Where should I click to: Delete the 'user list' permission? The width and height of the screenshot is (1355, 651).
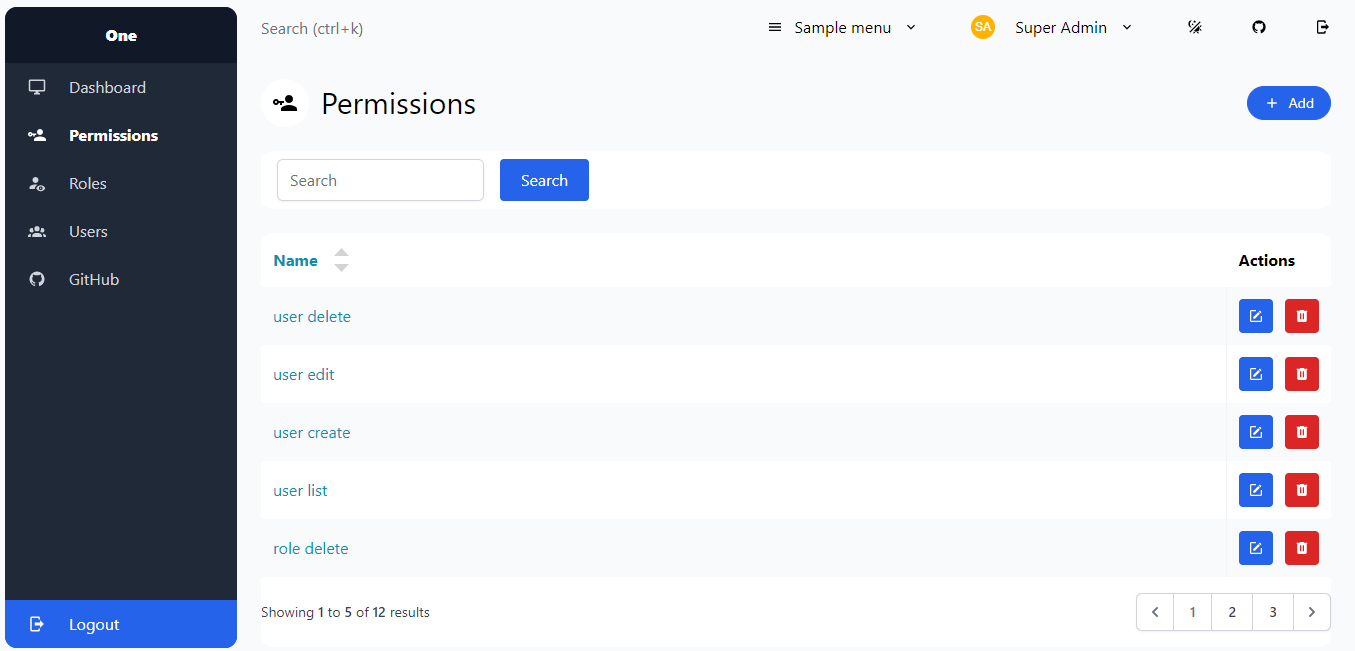point(1302,490)
